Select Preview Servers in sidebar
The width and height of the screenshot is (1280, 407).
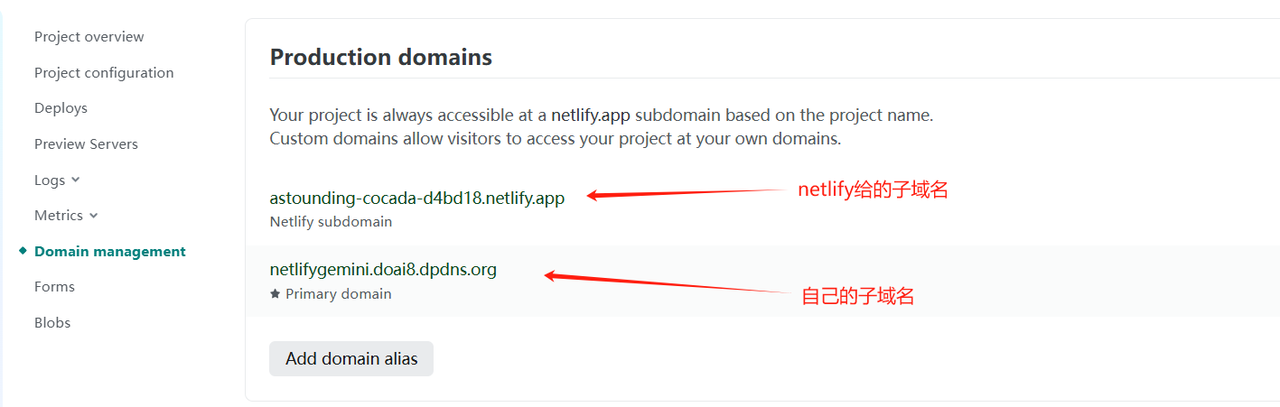(x=86, y=144)
